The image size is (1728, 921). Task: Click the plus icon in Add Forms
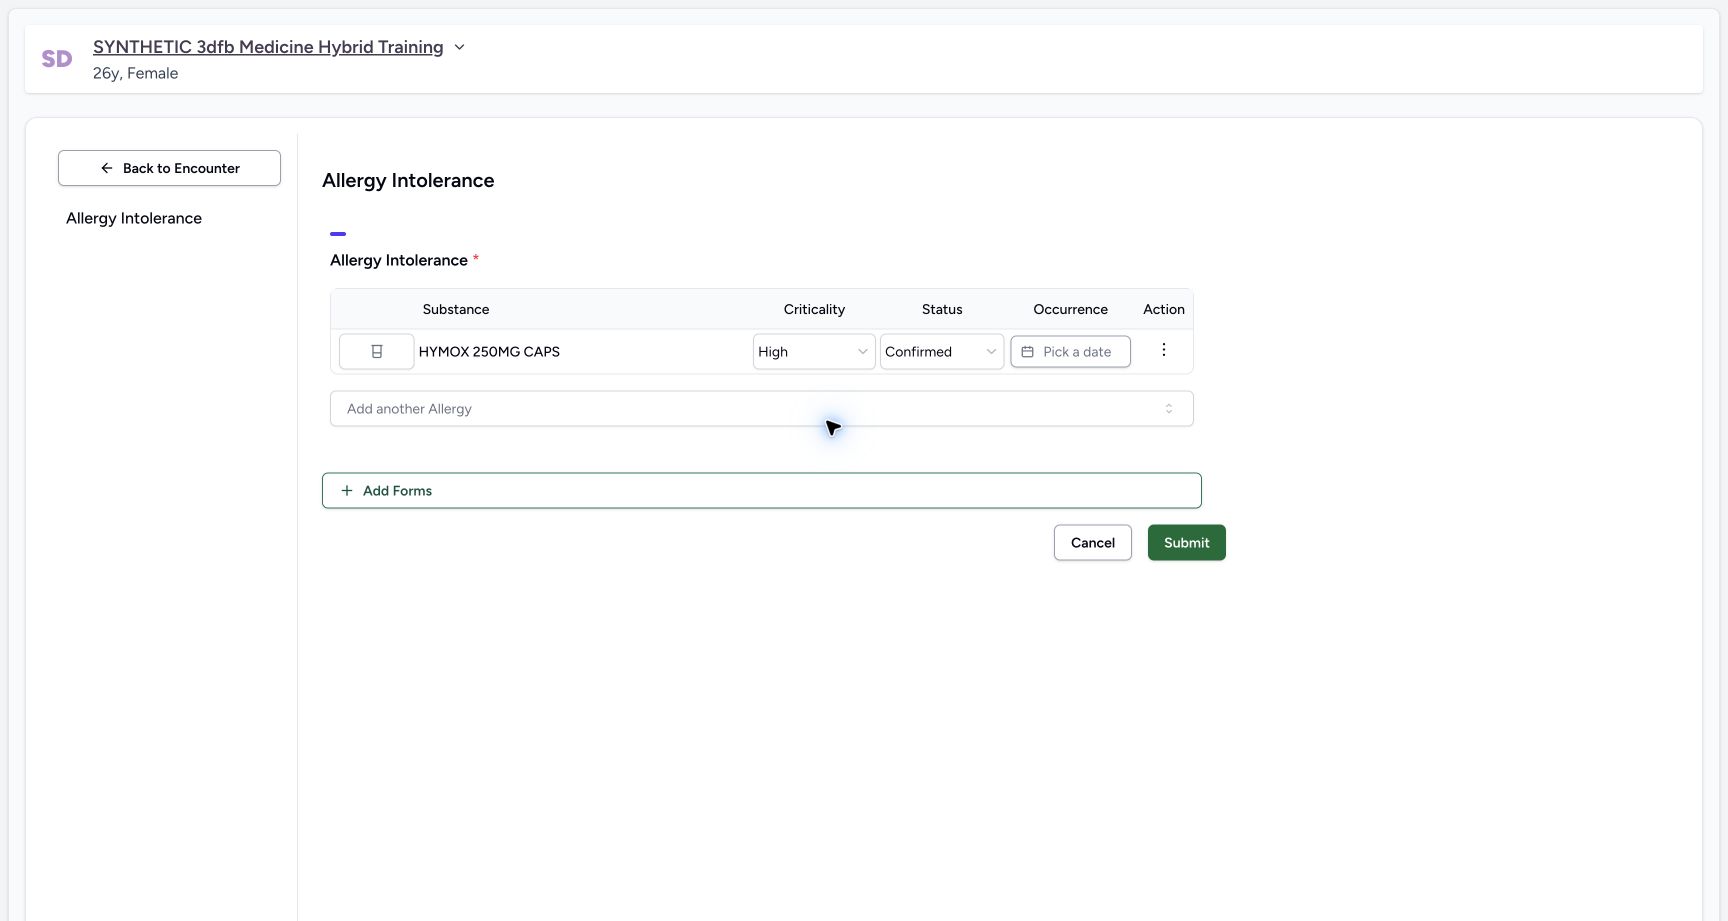click(347, 491)
